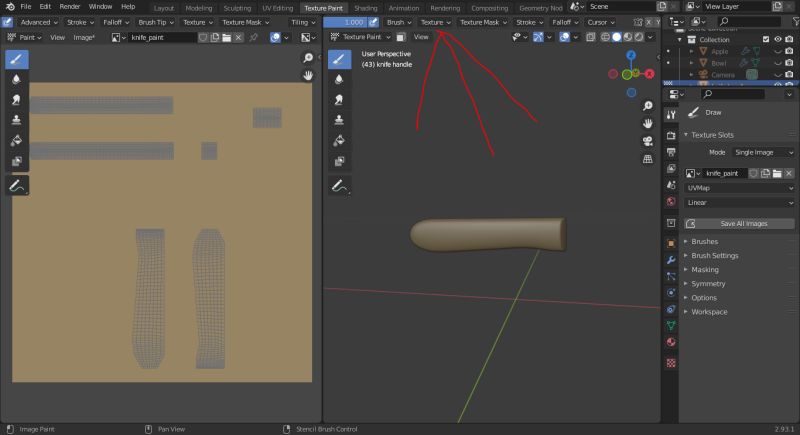Image resolution: width=800 pixels, height=435 pixels.
Task: Open the UVMap dropdown
Action: (739, 188)
